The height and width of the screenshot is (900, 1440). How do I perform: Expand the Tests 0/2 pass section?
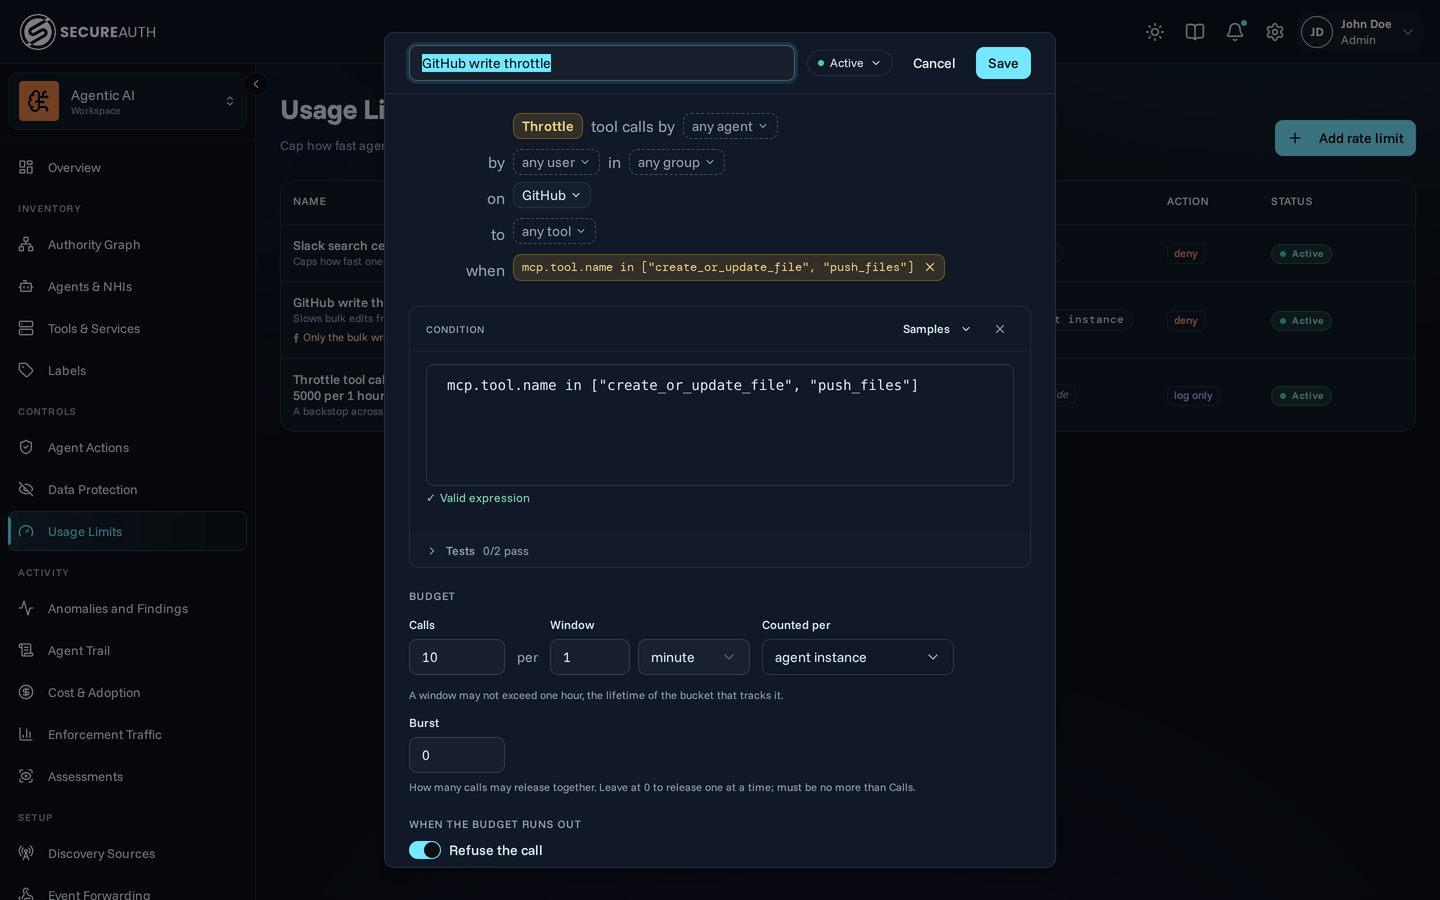point(478,551)
